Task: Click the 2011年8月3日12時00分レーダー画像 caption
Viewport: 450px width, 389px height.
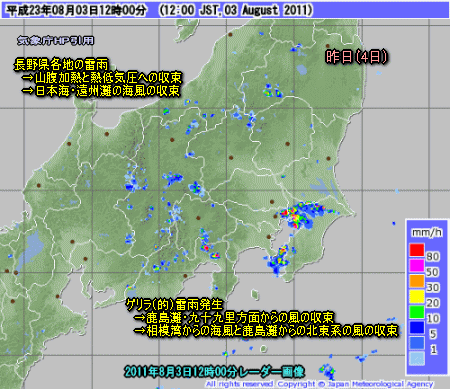Action: tap(214, 371)
